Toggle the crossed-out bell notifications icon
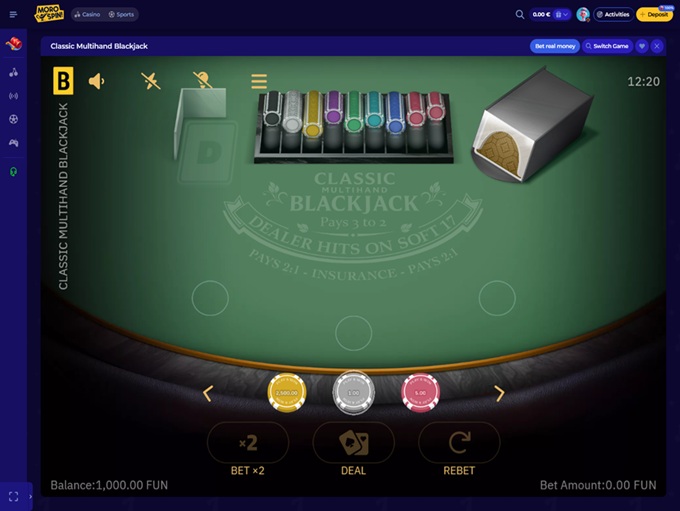The image size is (680, 511). [x=203, y=80]
